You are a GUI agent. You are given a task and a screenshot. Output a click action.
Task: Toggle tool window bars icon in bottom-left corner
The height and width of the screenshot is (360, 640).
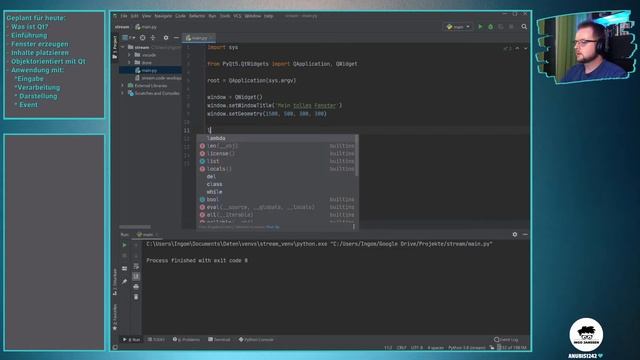click(x=115, y=347)
